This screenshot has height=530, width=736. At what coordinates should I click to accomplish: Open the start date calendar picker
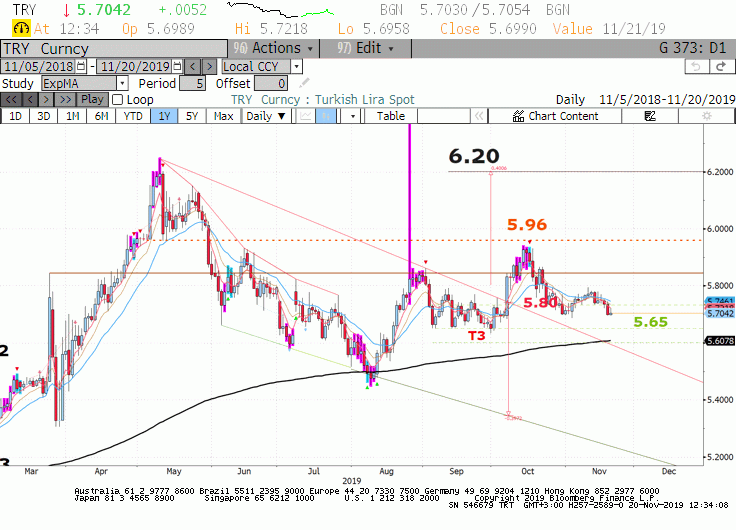81,66
